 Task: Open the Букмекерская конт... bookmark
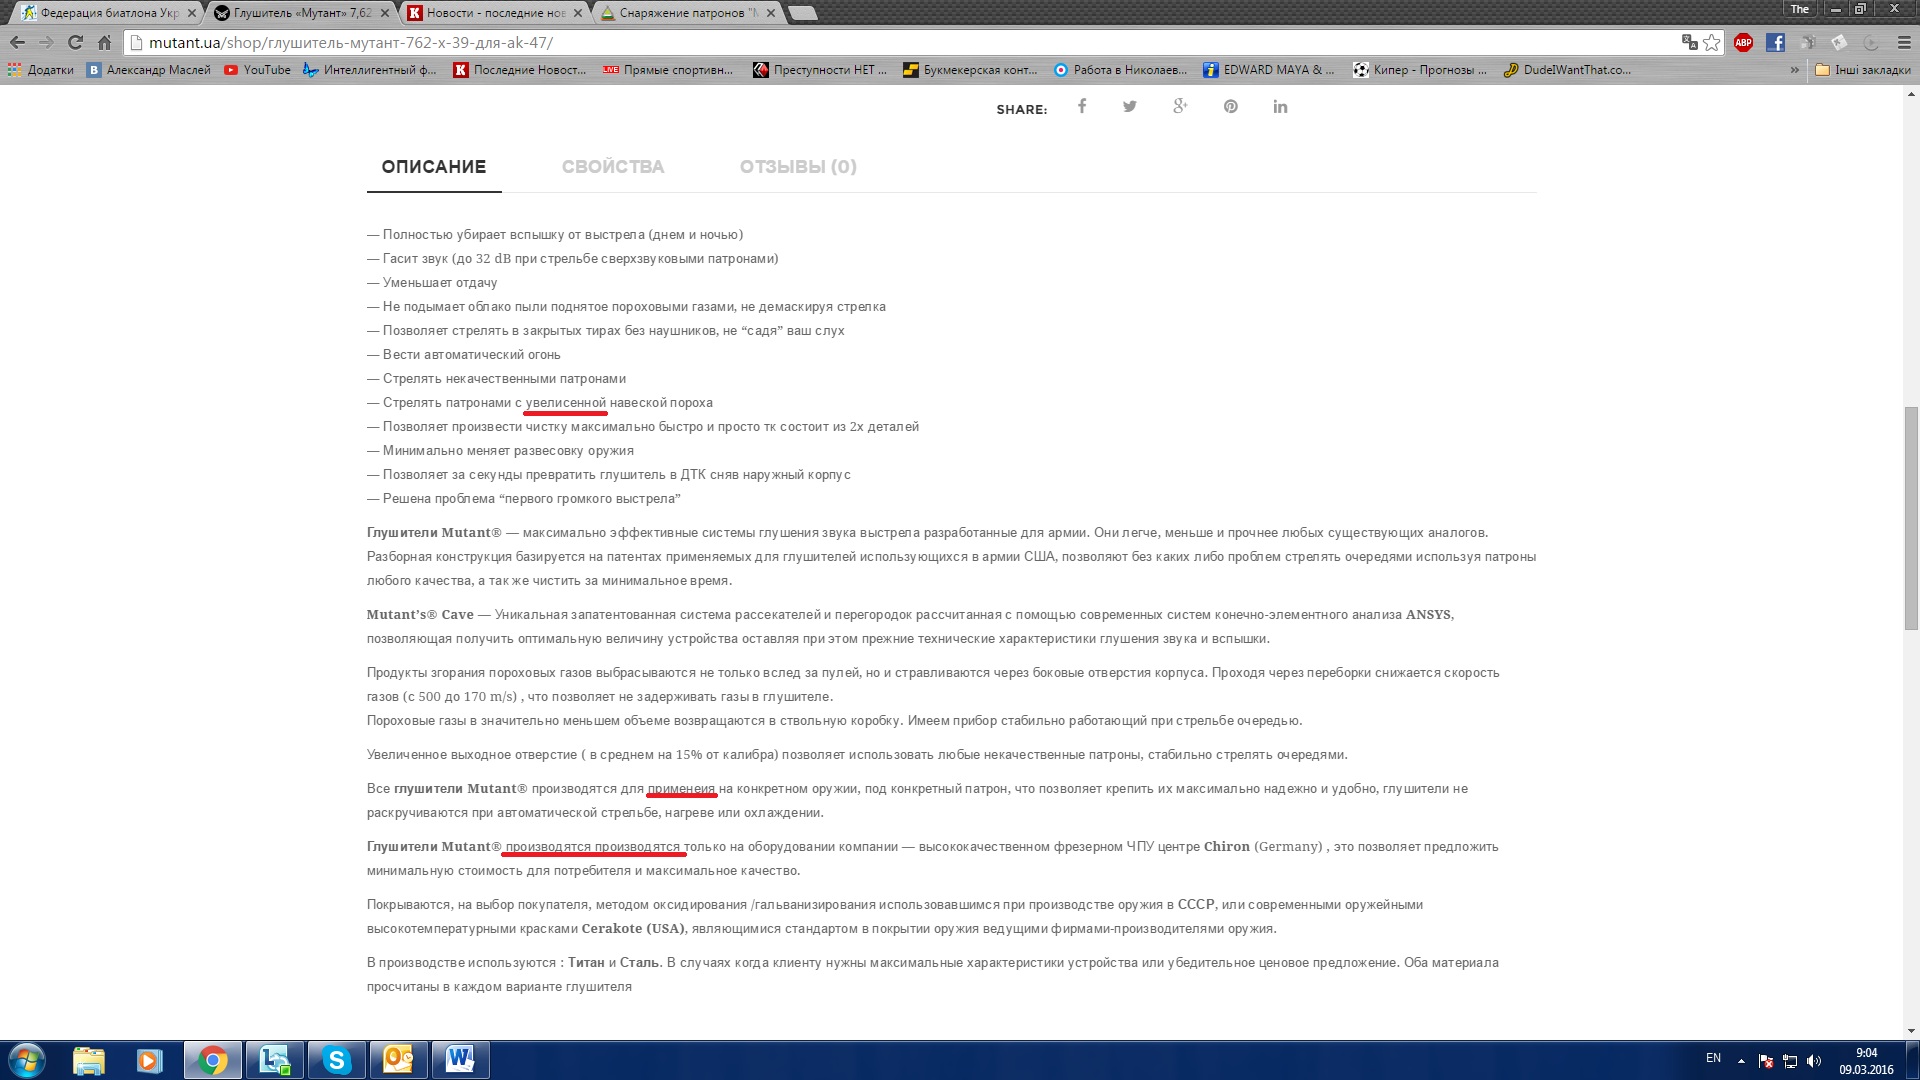point(970,70)
